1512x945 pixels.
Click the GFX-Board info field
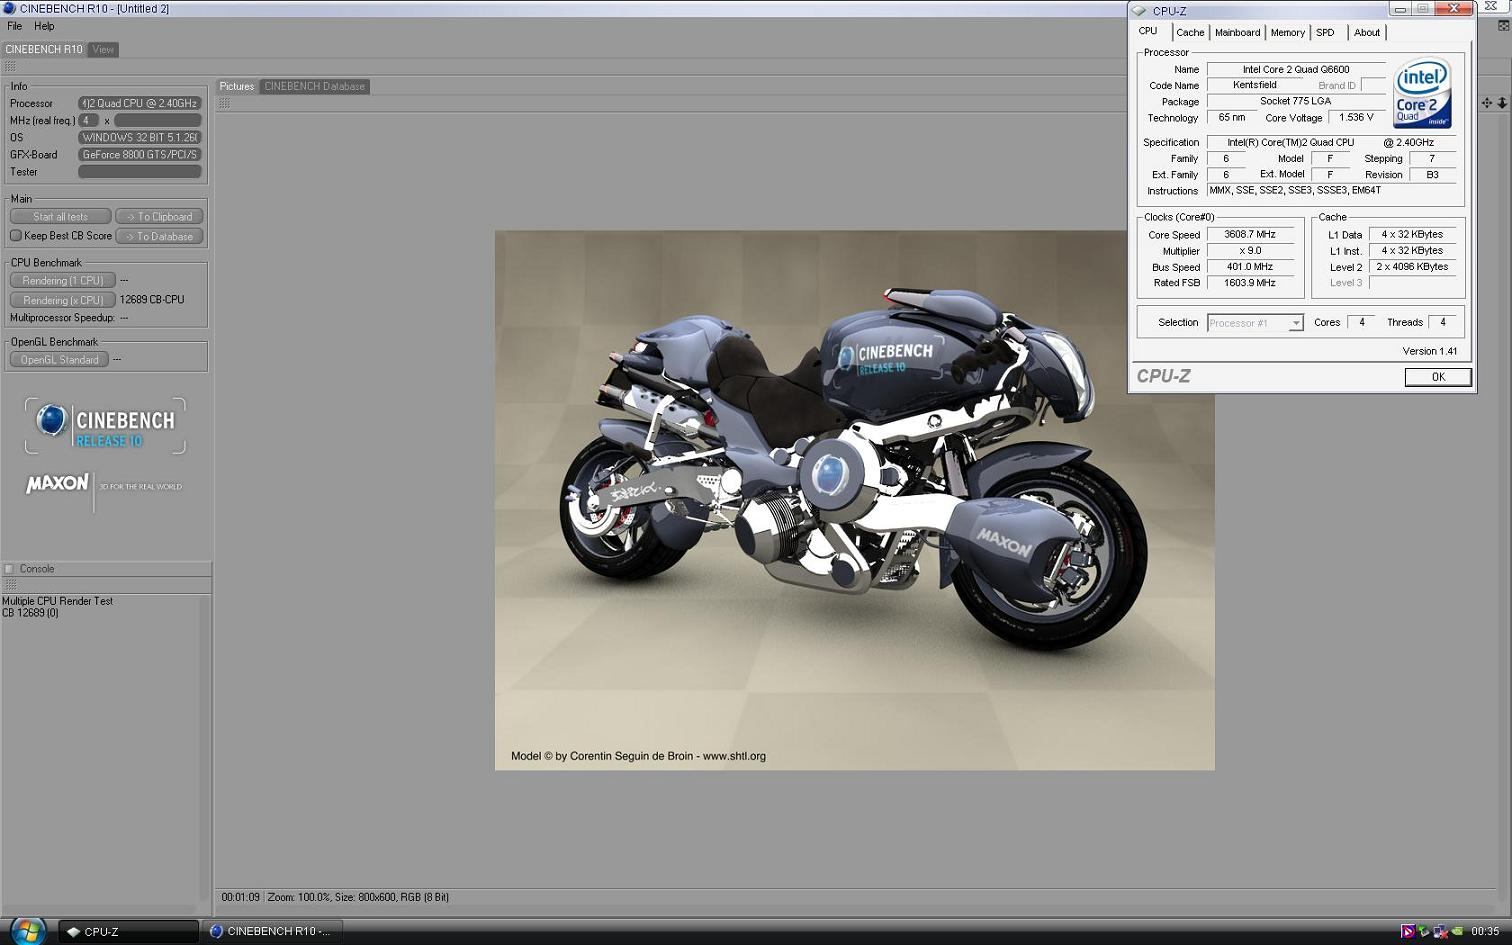(140, 155)
